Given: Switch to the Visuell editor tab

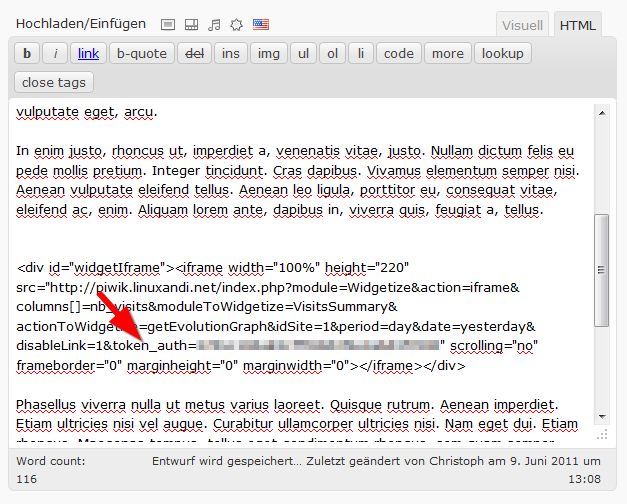Looking at the screenshot, I should tap(522, 25).
